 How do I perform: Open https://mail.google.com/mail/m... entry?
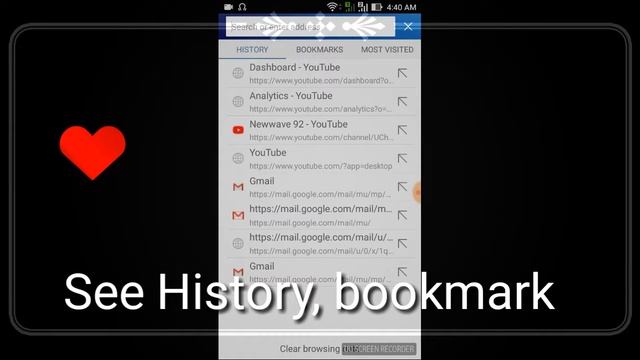320,215
